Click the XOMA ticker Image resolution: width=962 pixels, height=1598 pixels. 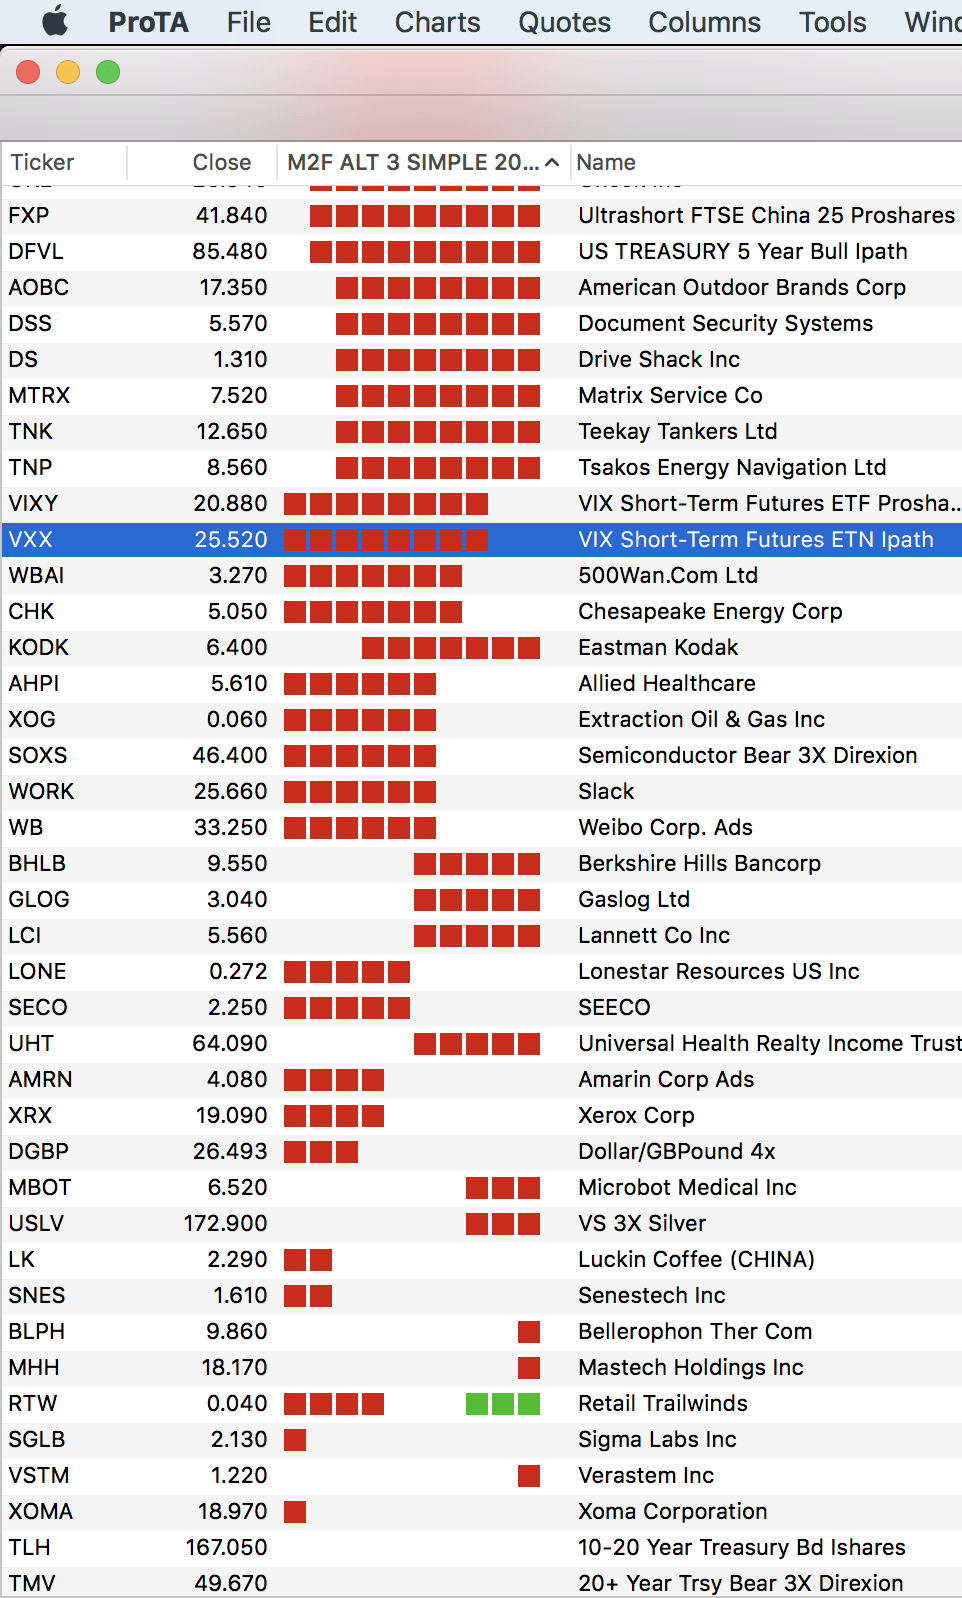[41, 1511]
